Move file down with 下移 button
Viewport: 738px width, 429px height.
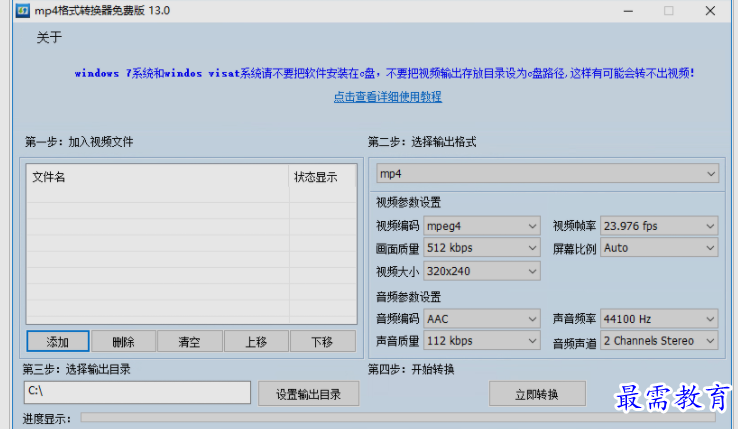point(323,341)
